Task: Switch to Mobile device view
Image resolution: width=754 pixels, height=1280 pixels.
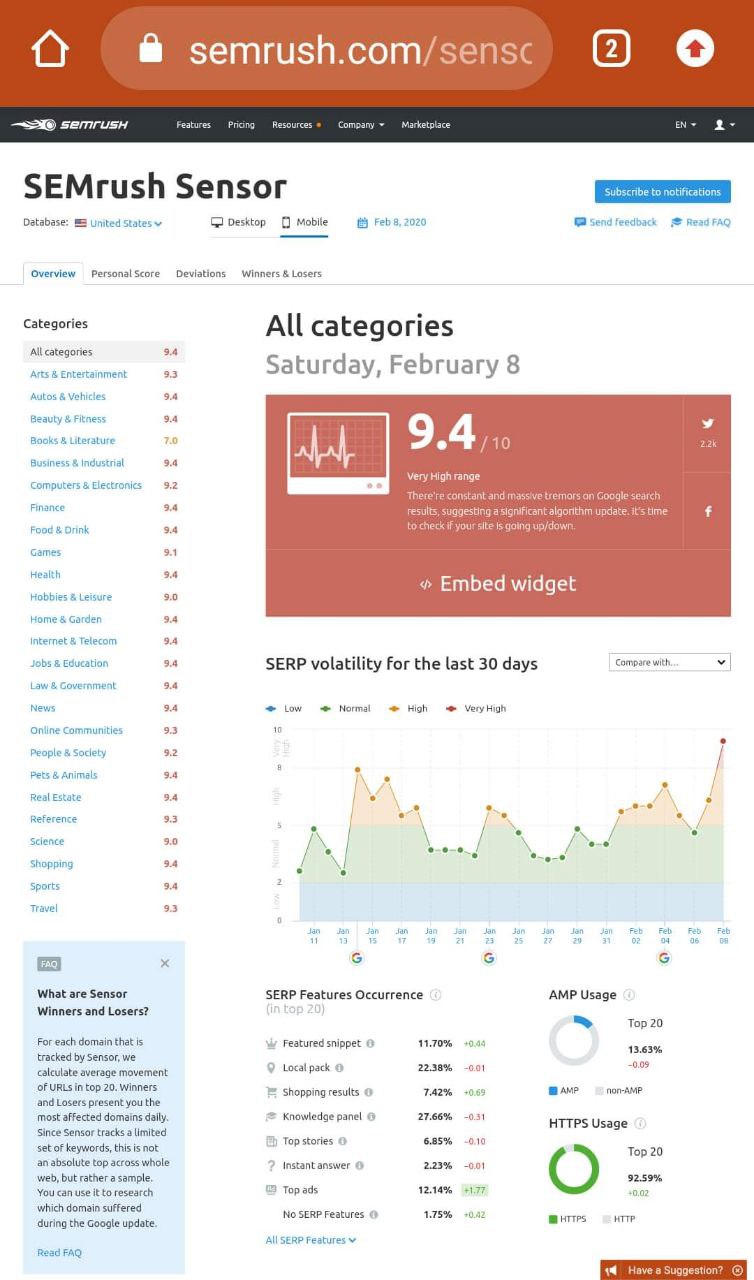Action: [x=304, y=222]
